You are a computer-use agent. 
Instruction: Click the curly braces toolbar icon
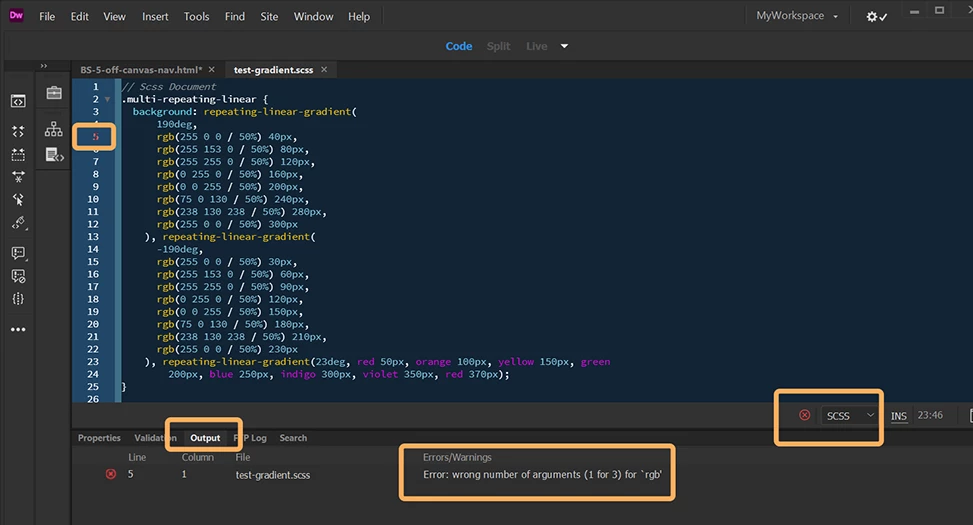pos(18,299)
